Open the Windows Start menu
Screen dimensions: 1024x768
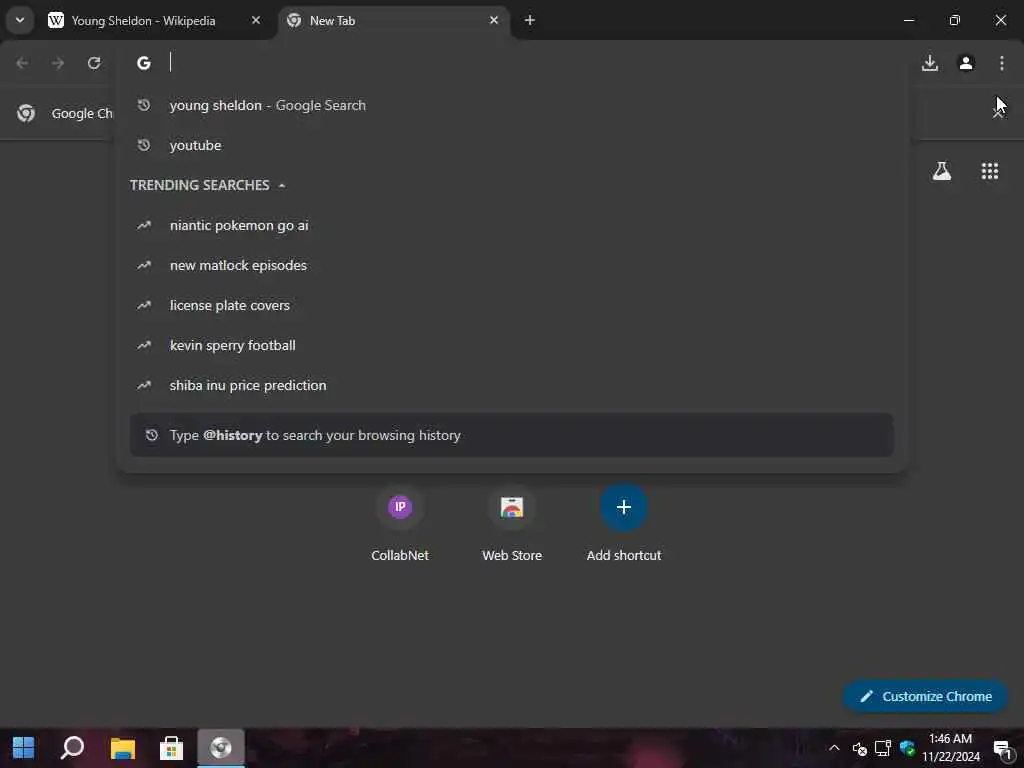pos(24,748)
